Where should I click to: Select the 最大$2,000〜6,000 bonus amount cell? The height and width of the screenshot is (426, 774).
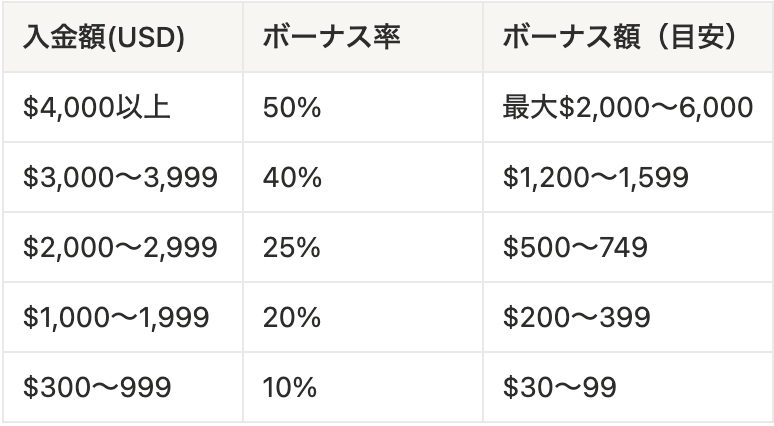point(627,107)
